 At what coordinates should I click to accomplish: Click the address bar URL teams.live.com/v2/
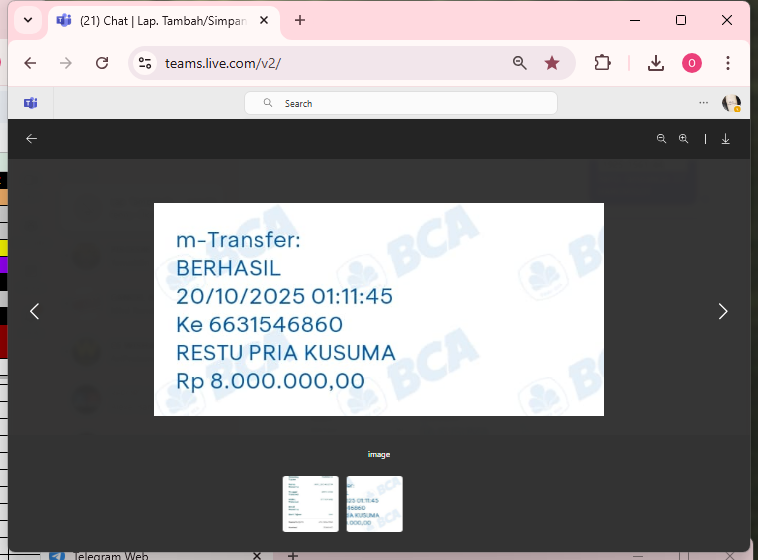(x=223, y=63)
